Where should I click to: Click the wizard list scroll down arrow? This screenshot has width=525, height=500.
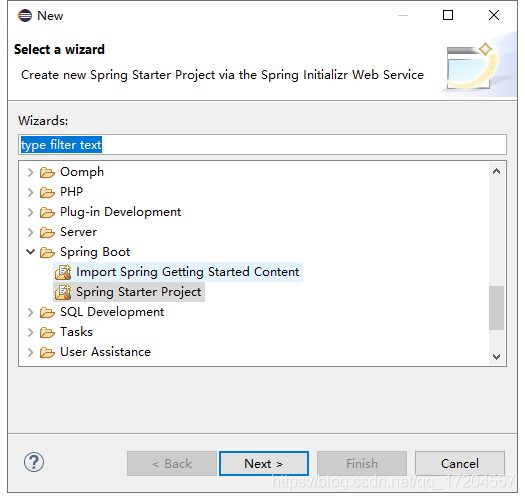[497, 357]
